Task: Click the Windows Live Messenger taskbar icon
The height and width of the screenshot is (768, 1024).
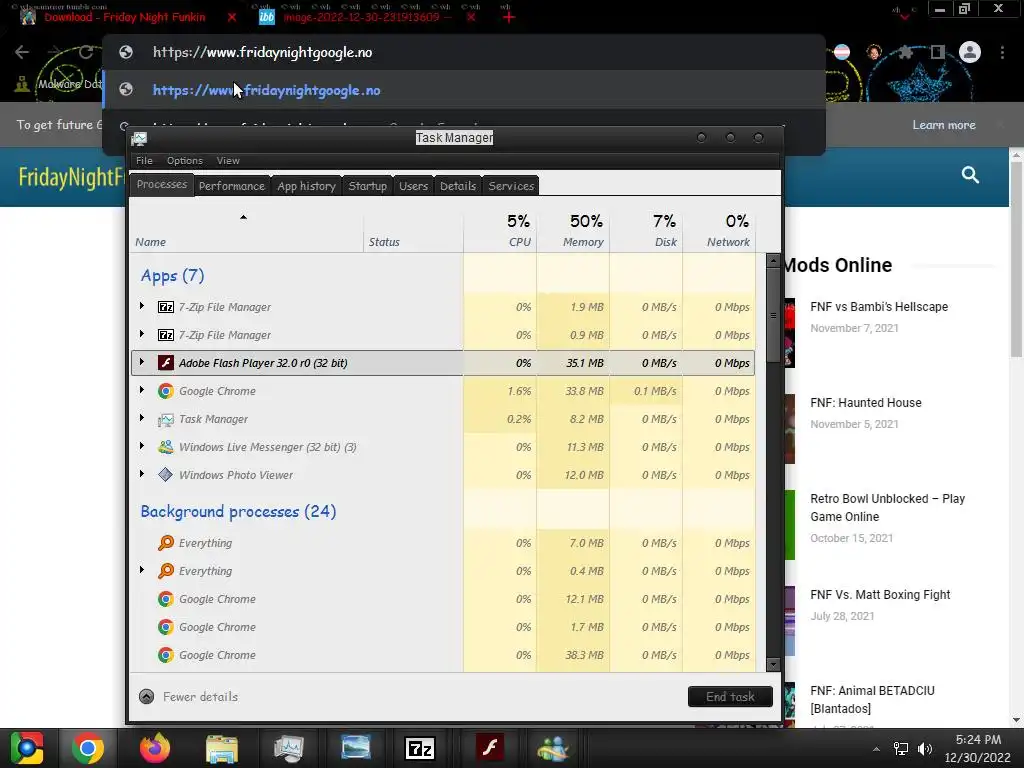Action: point(552,748)
